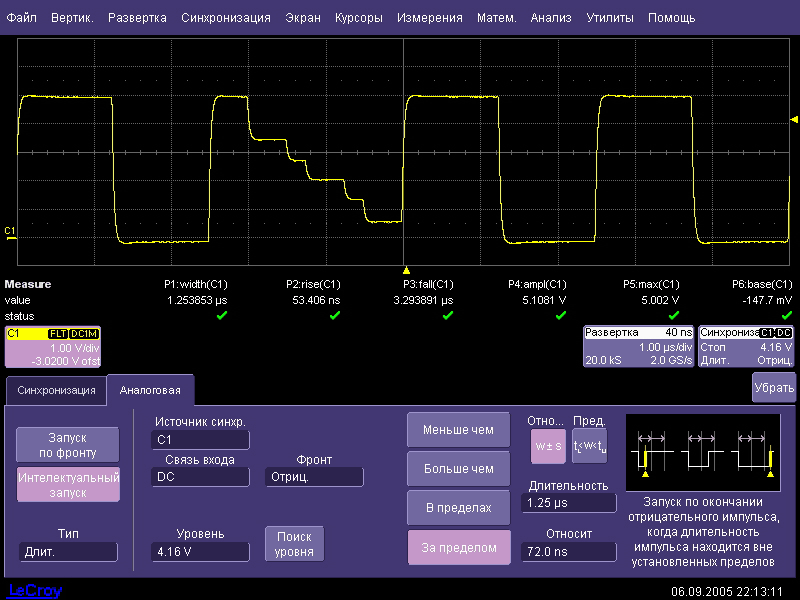Open the Синхронизация trigger descriptor box
Viewport: 800px width, 600px height.
click(746, 346)
